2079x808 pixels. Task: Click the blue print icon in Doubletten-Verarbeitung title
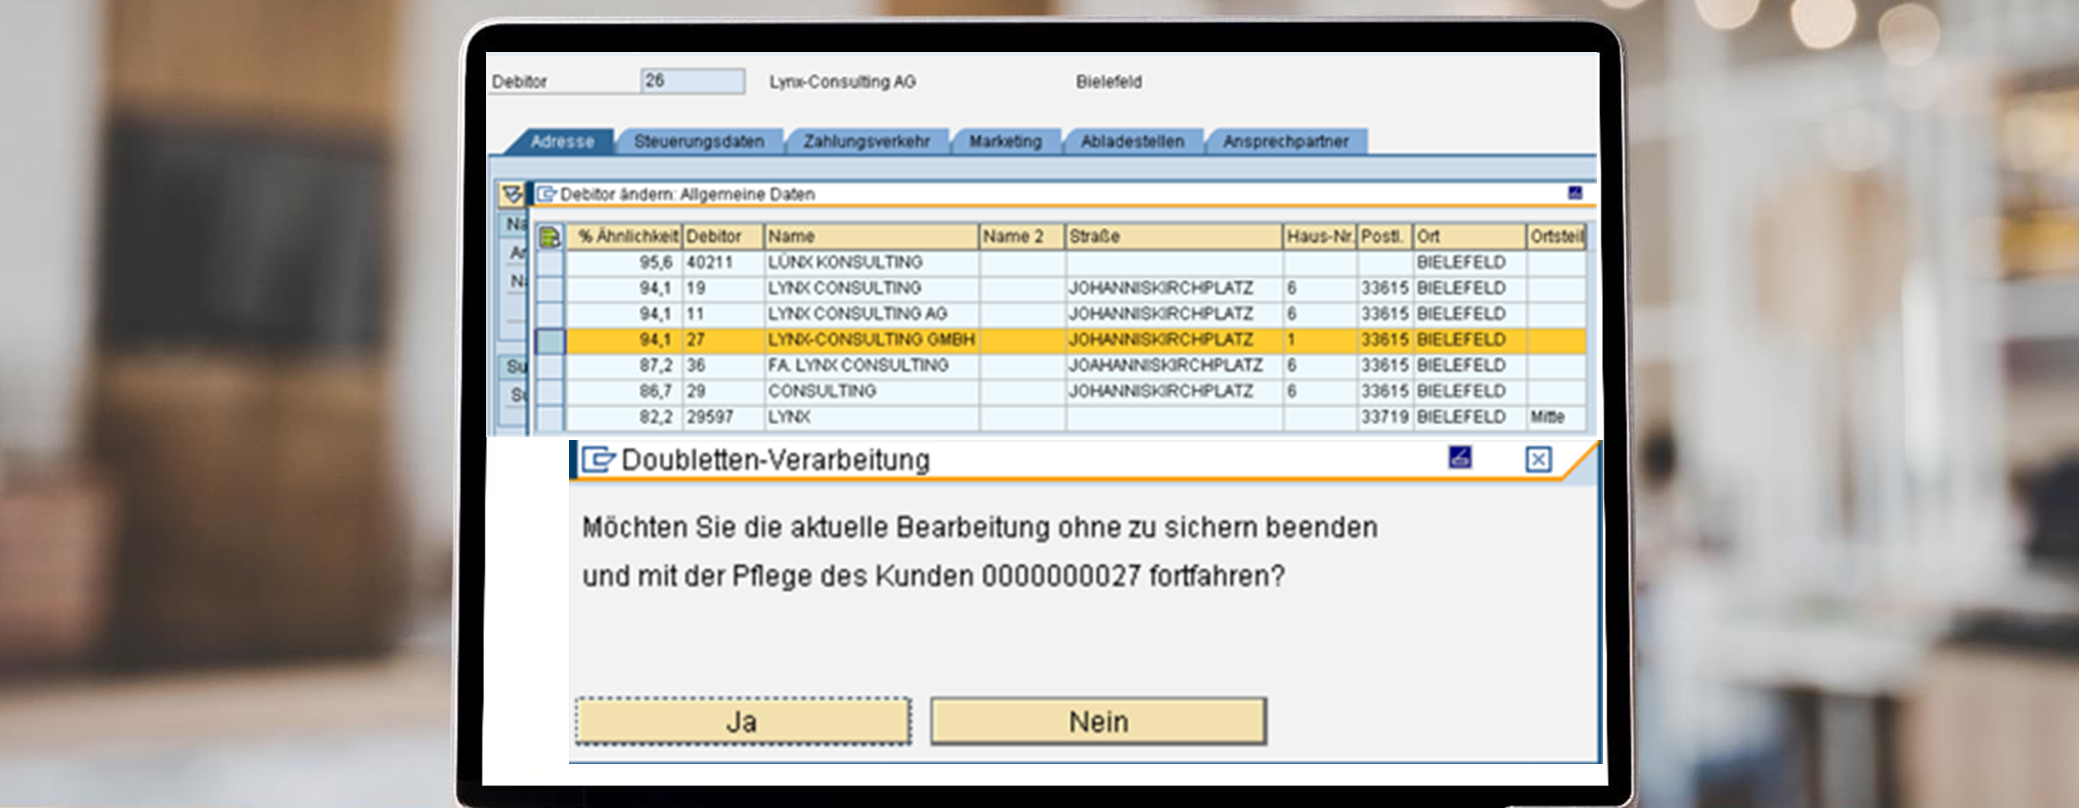pos(1459,459)
